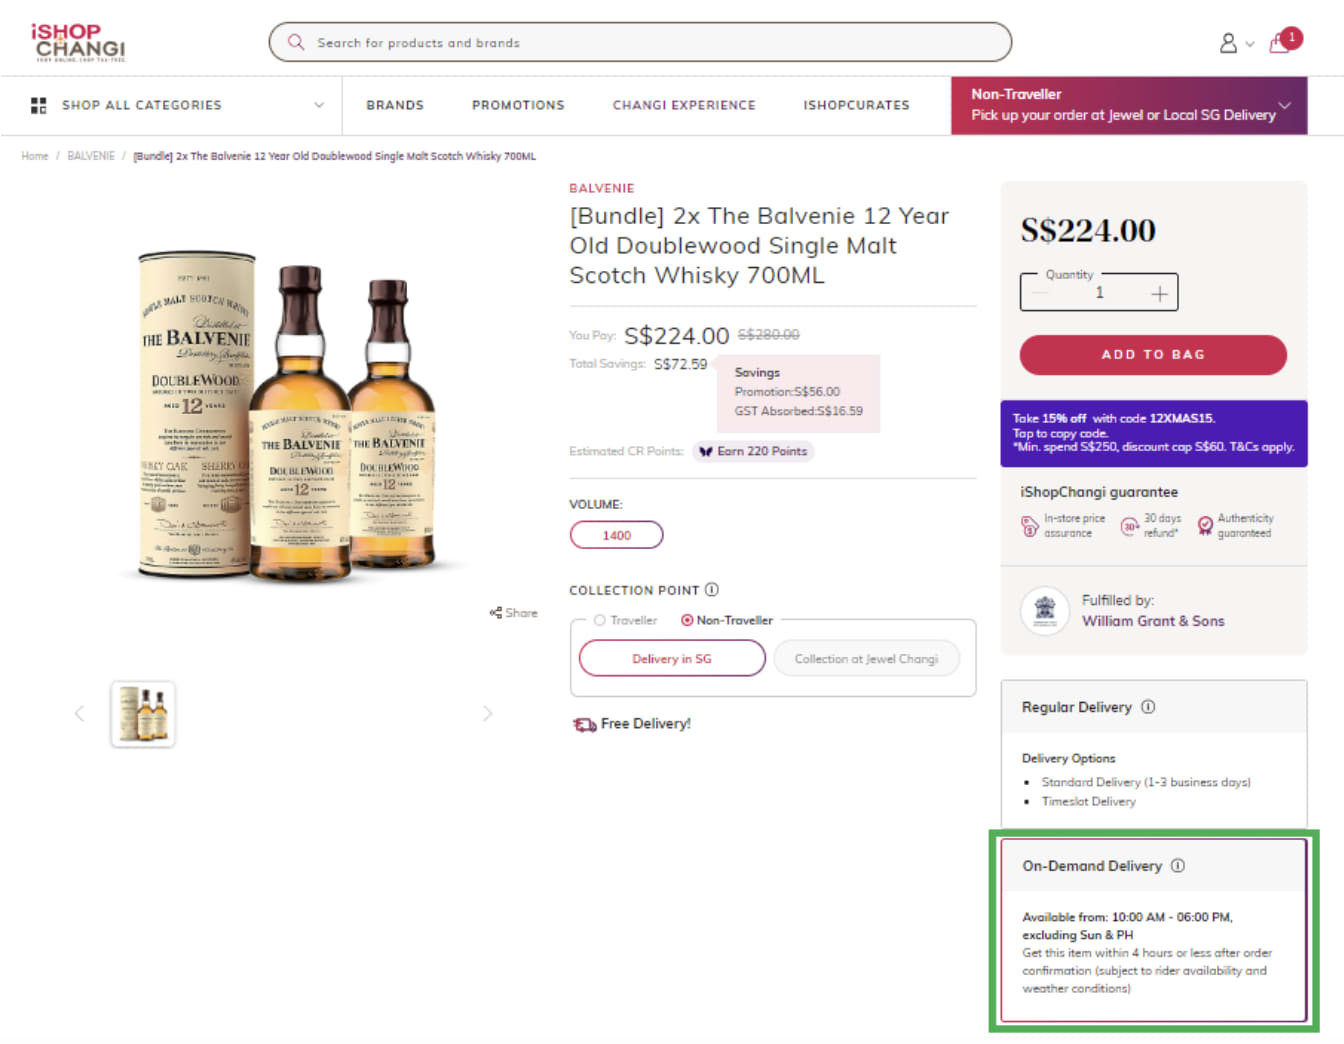Open the user account icon
1344x1044 pixels.
coord(1228,43)
